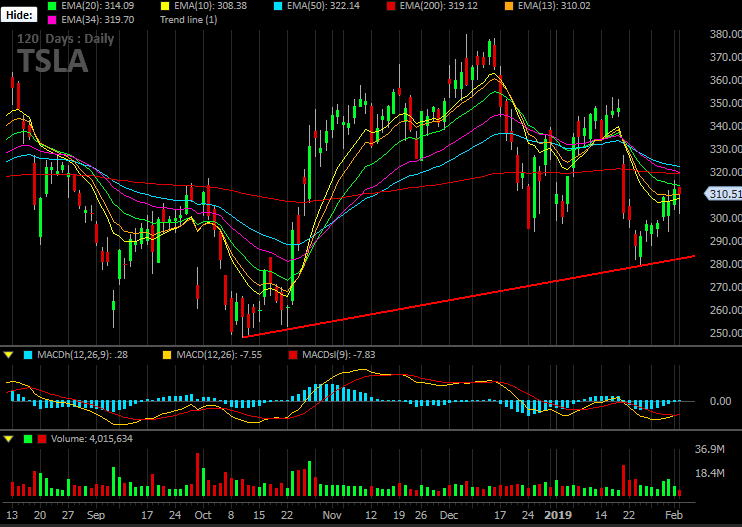Click the cyan EMA(50) color swatch
This screenshot has height=527, width=742.
(x=278, y=6)
